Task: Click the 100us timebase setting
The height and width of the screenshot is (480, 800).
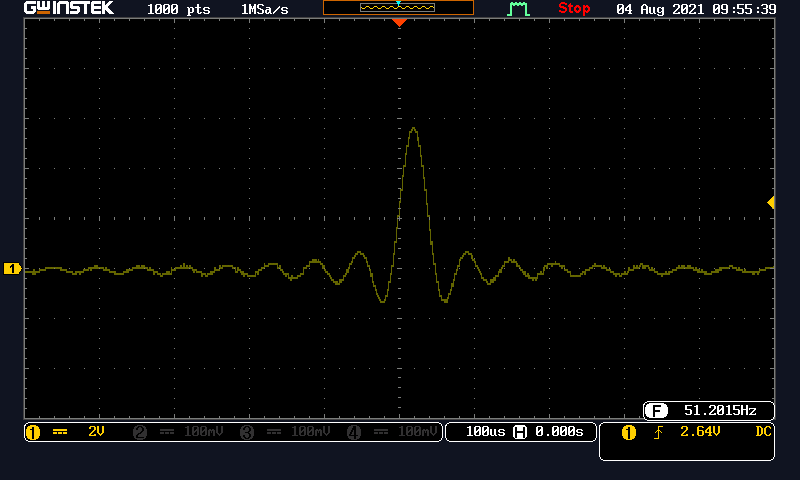Action: 486,432
